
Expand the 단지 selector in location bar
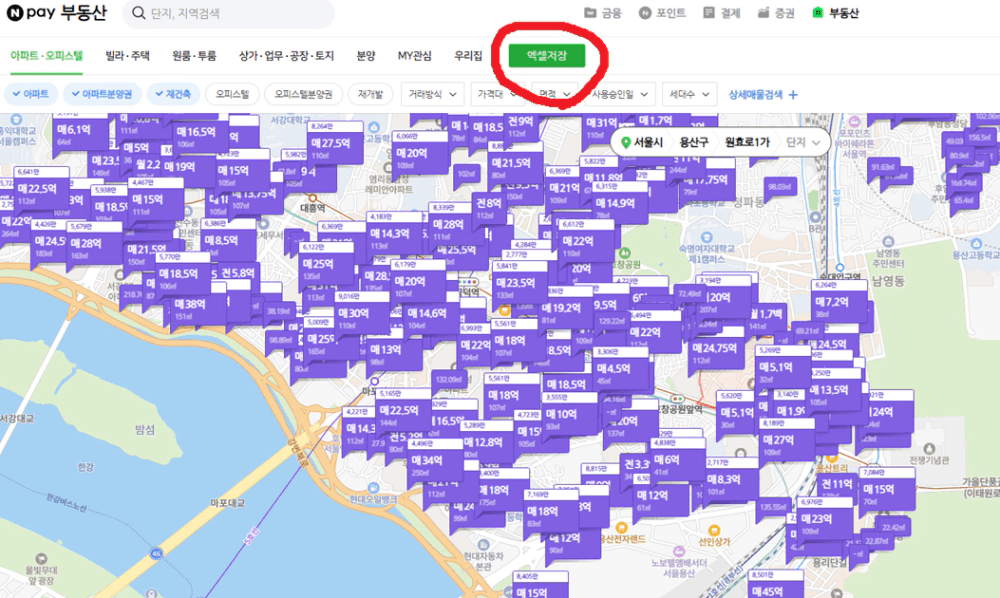tap(804, 143)
